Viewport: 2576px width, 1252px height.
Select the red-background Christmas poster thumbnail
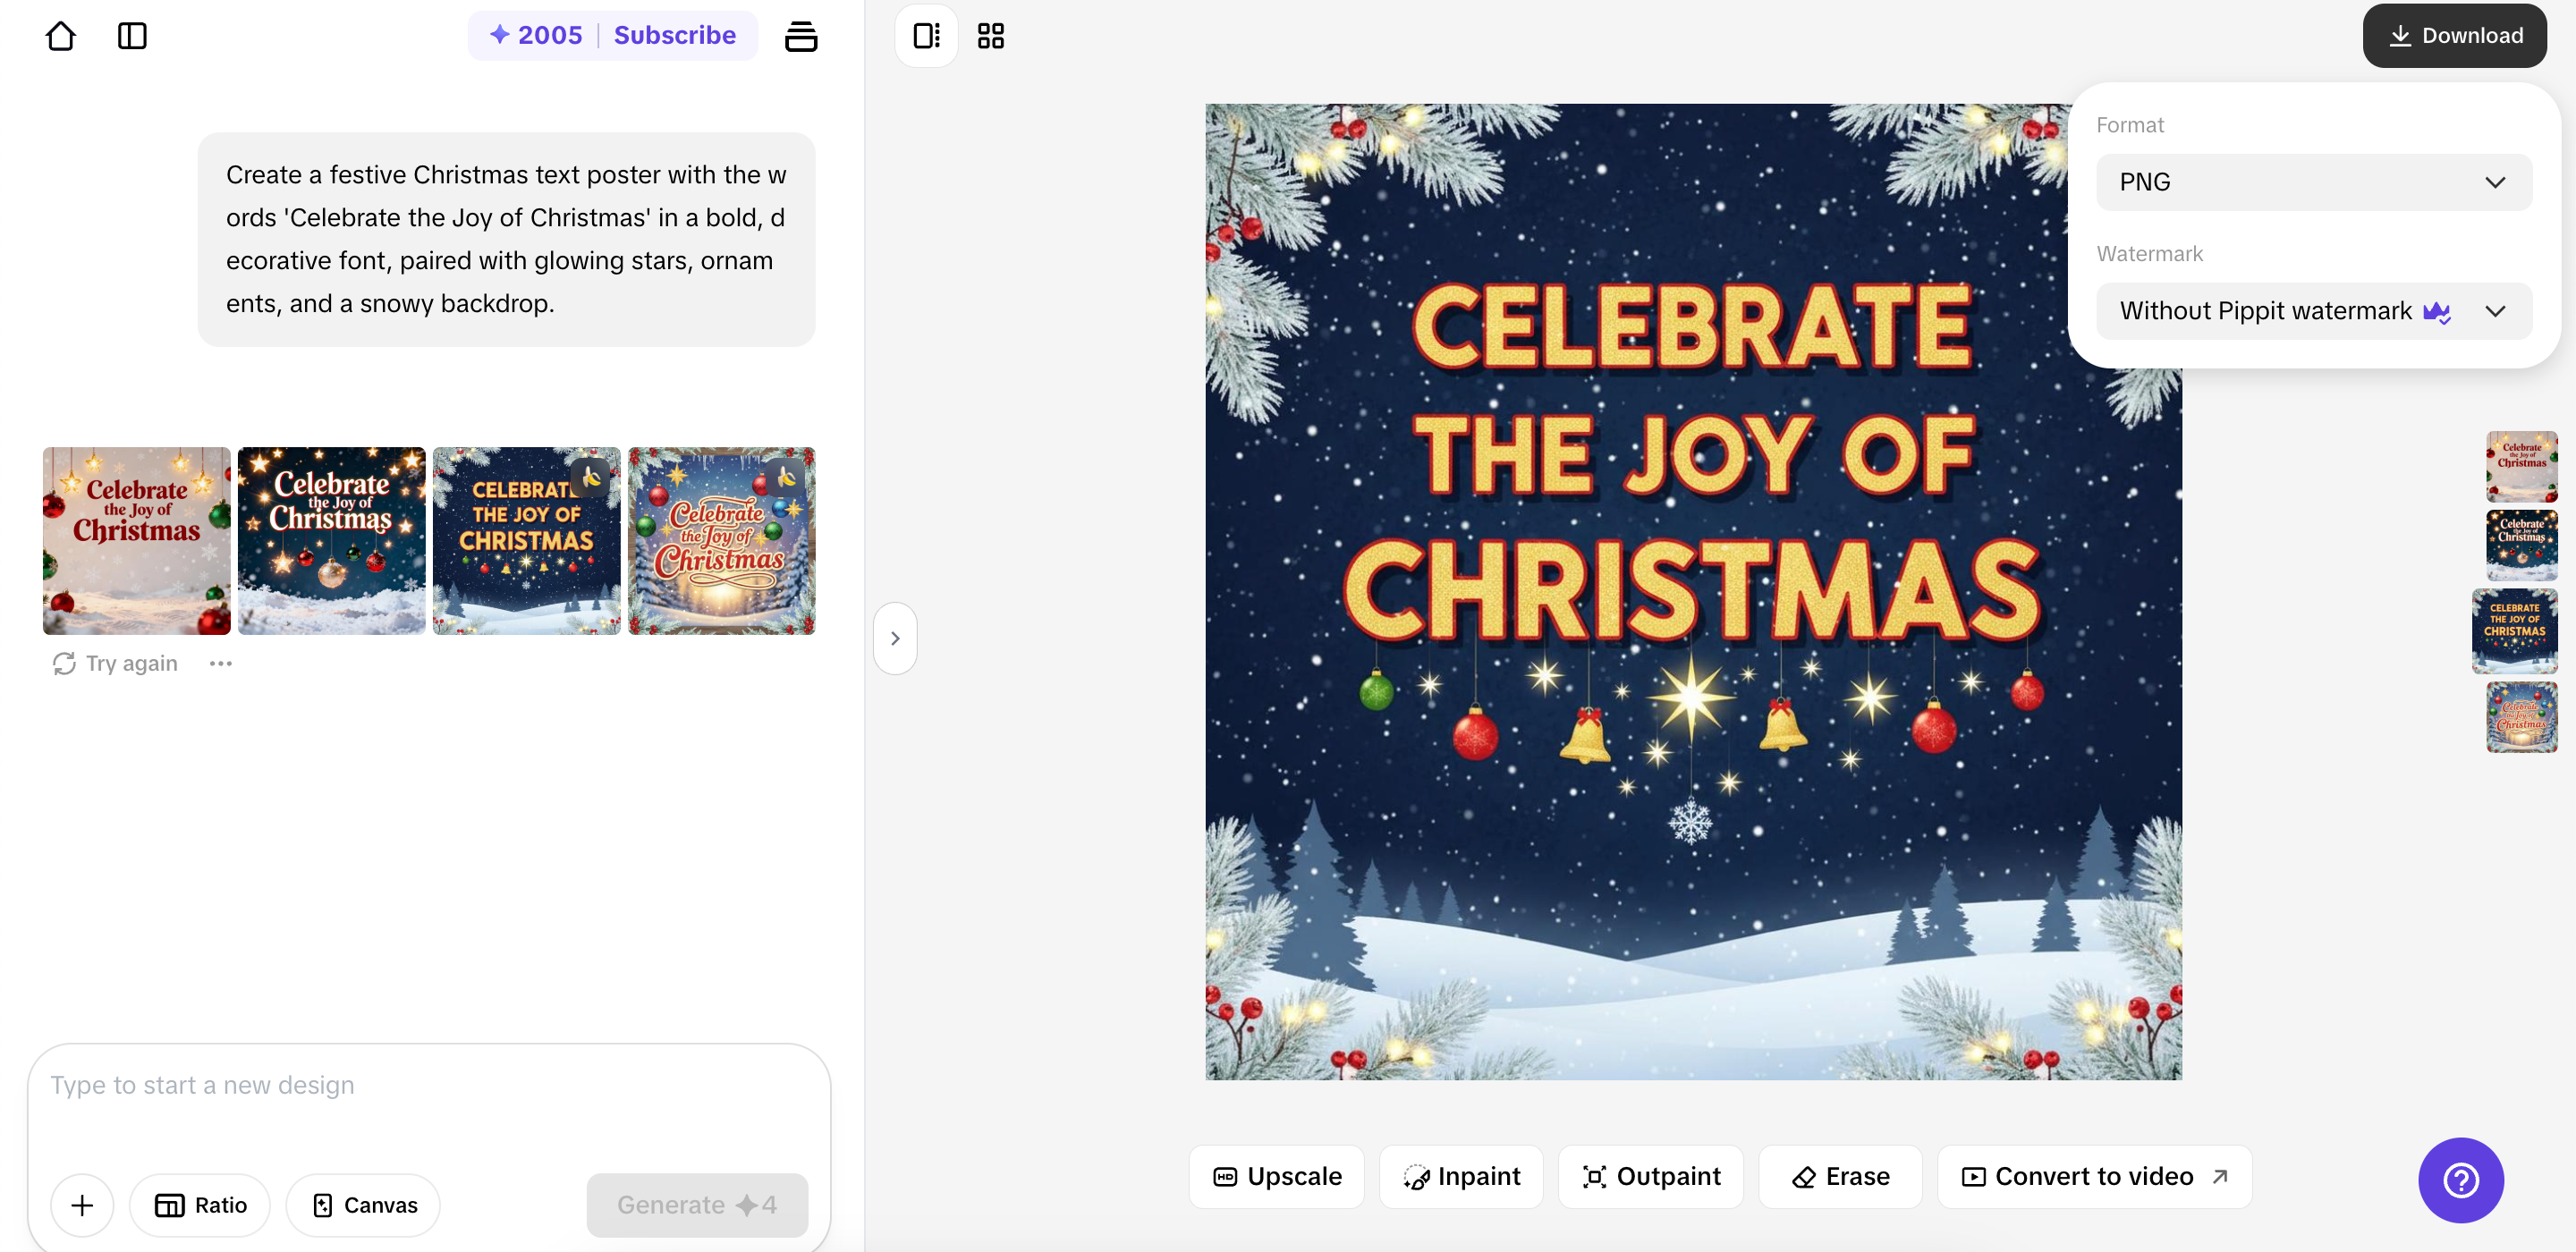[x=137, y=540]
